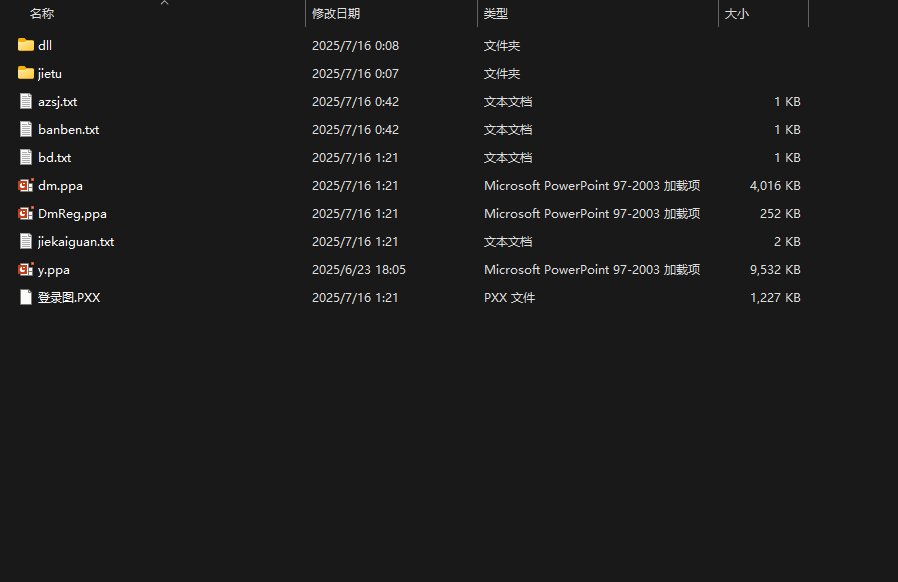Click the 9,532 KB size entry
Image resolution: width=898 pixels, height=582 pixels.
pos(775,270)
